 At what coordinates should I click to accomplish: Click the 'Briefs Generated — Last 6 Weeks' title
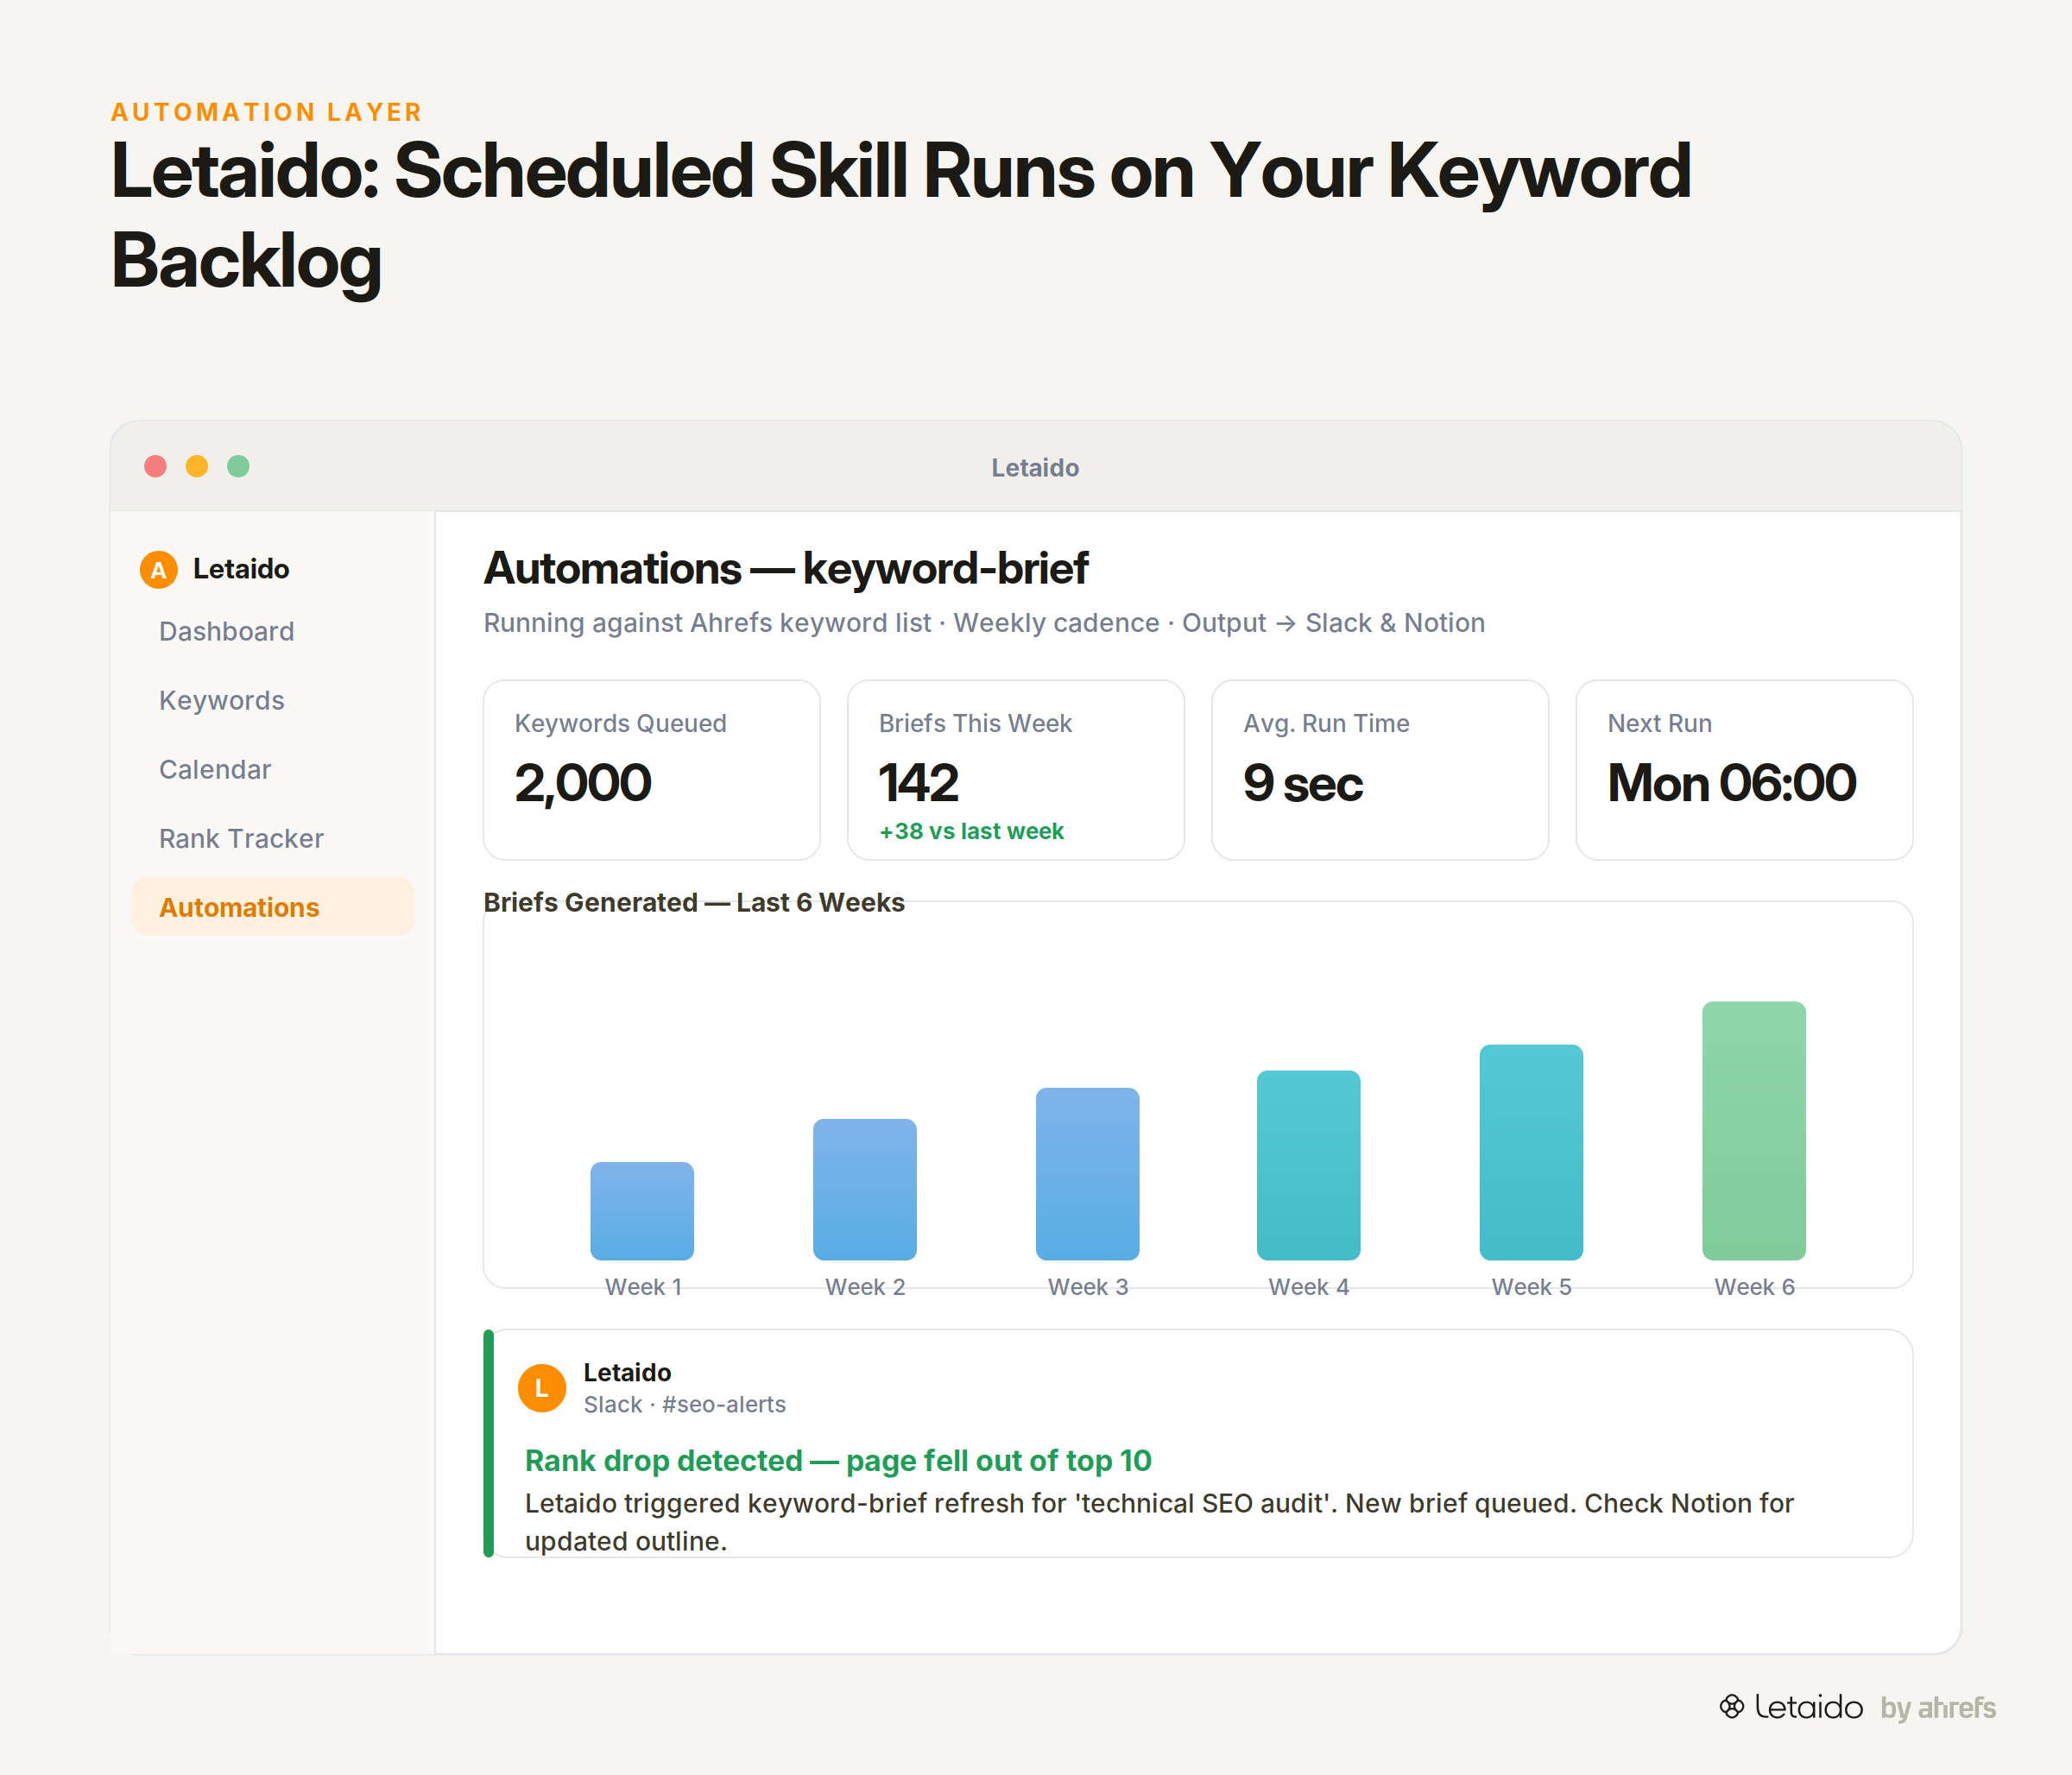[x=694, y=902]
